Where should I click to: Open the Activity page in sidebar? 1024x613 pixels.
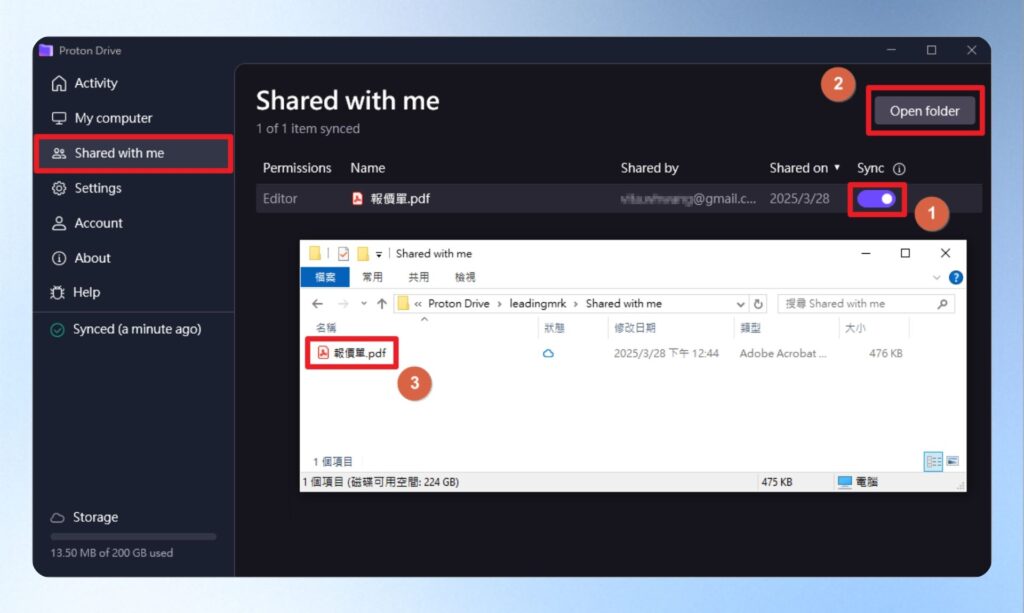pos(85,83)
